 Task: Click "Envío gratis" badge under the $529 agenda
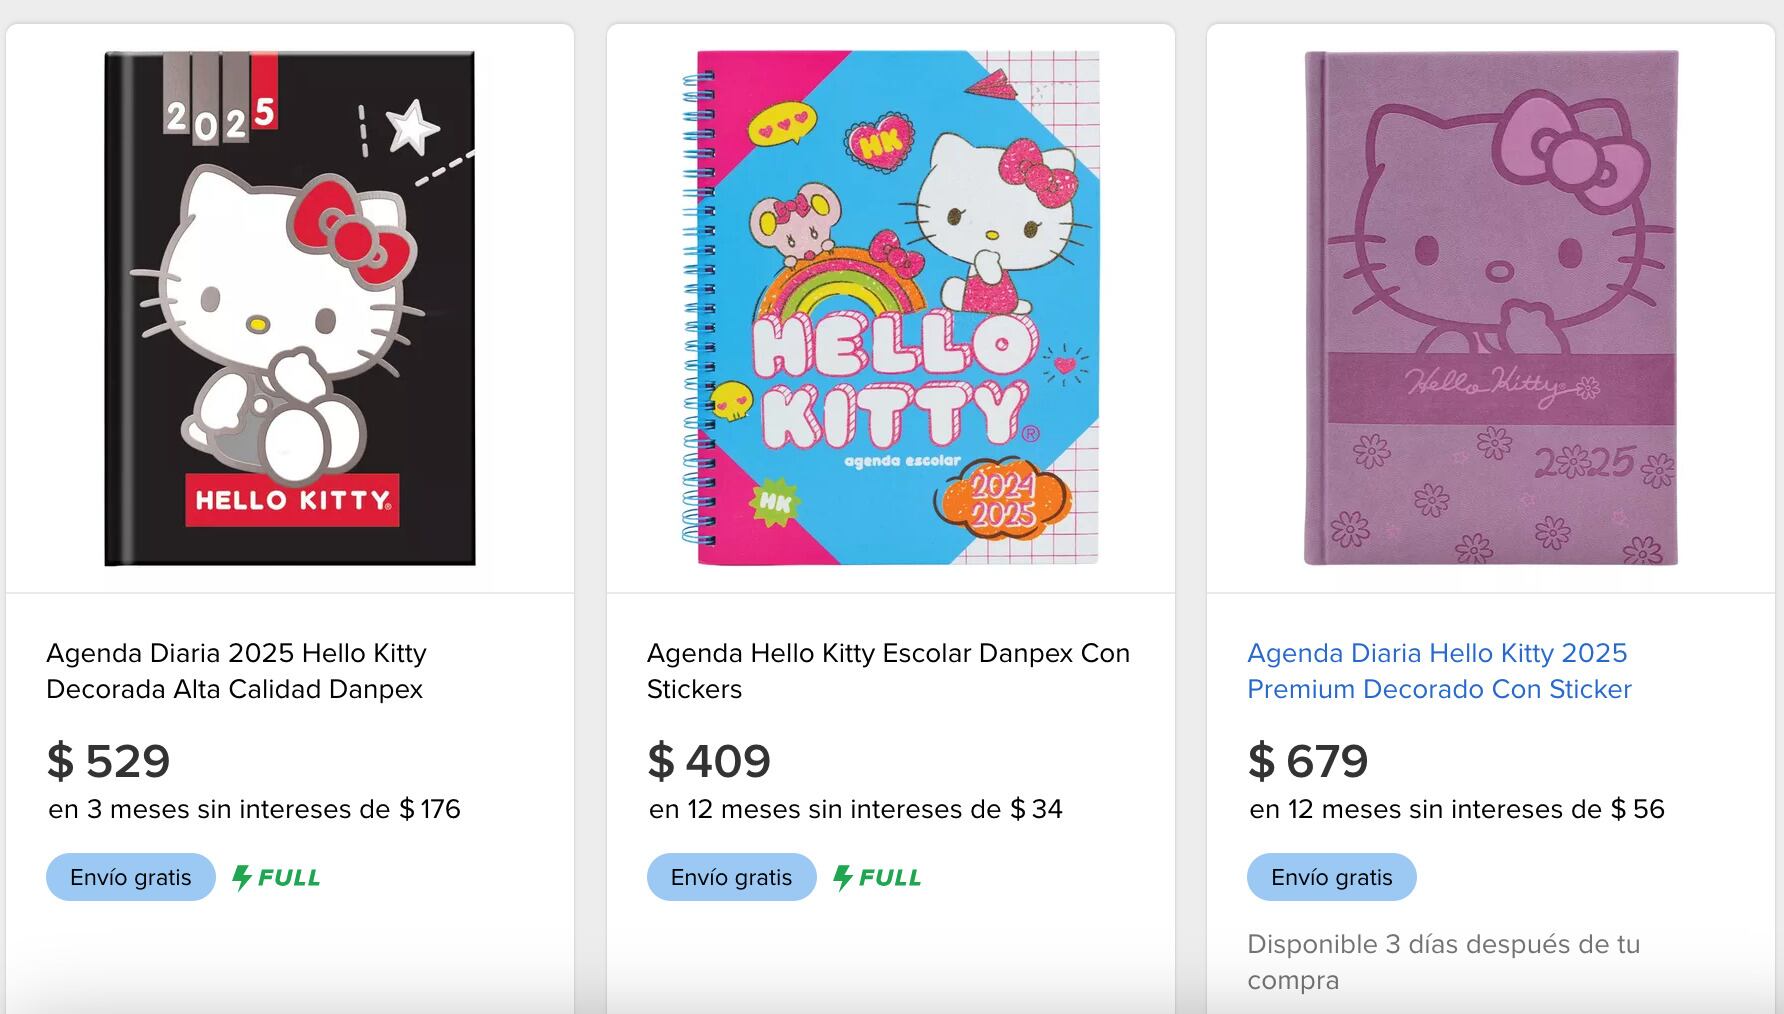(x=131, y=877)
